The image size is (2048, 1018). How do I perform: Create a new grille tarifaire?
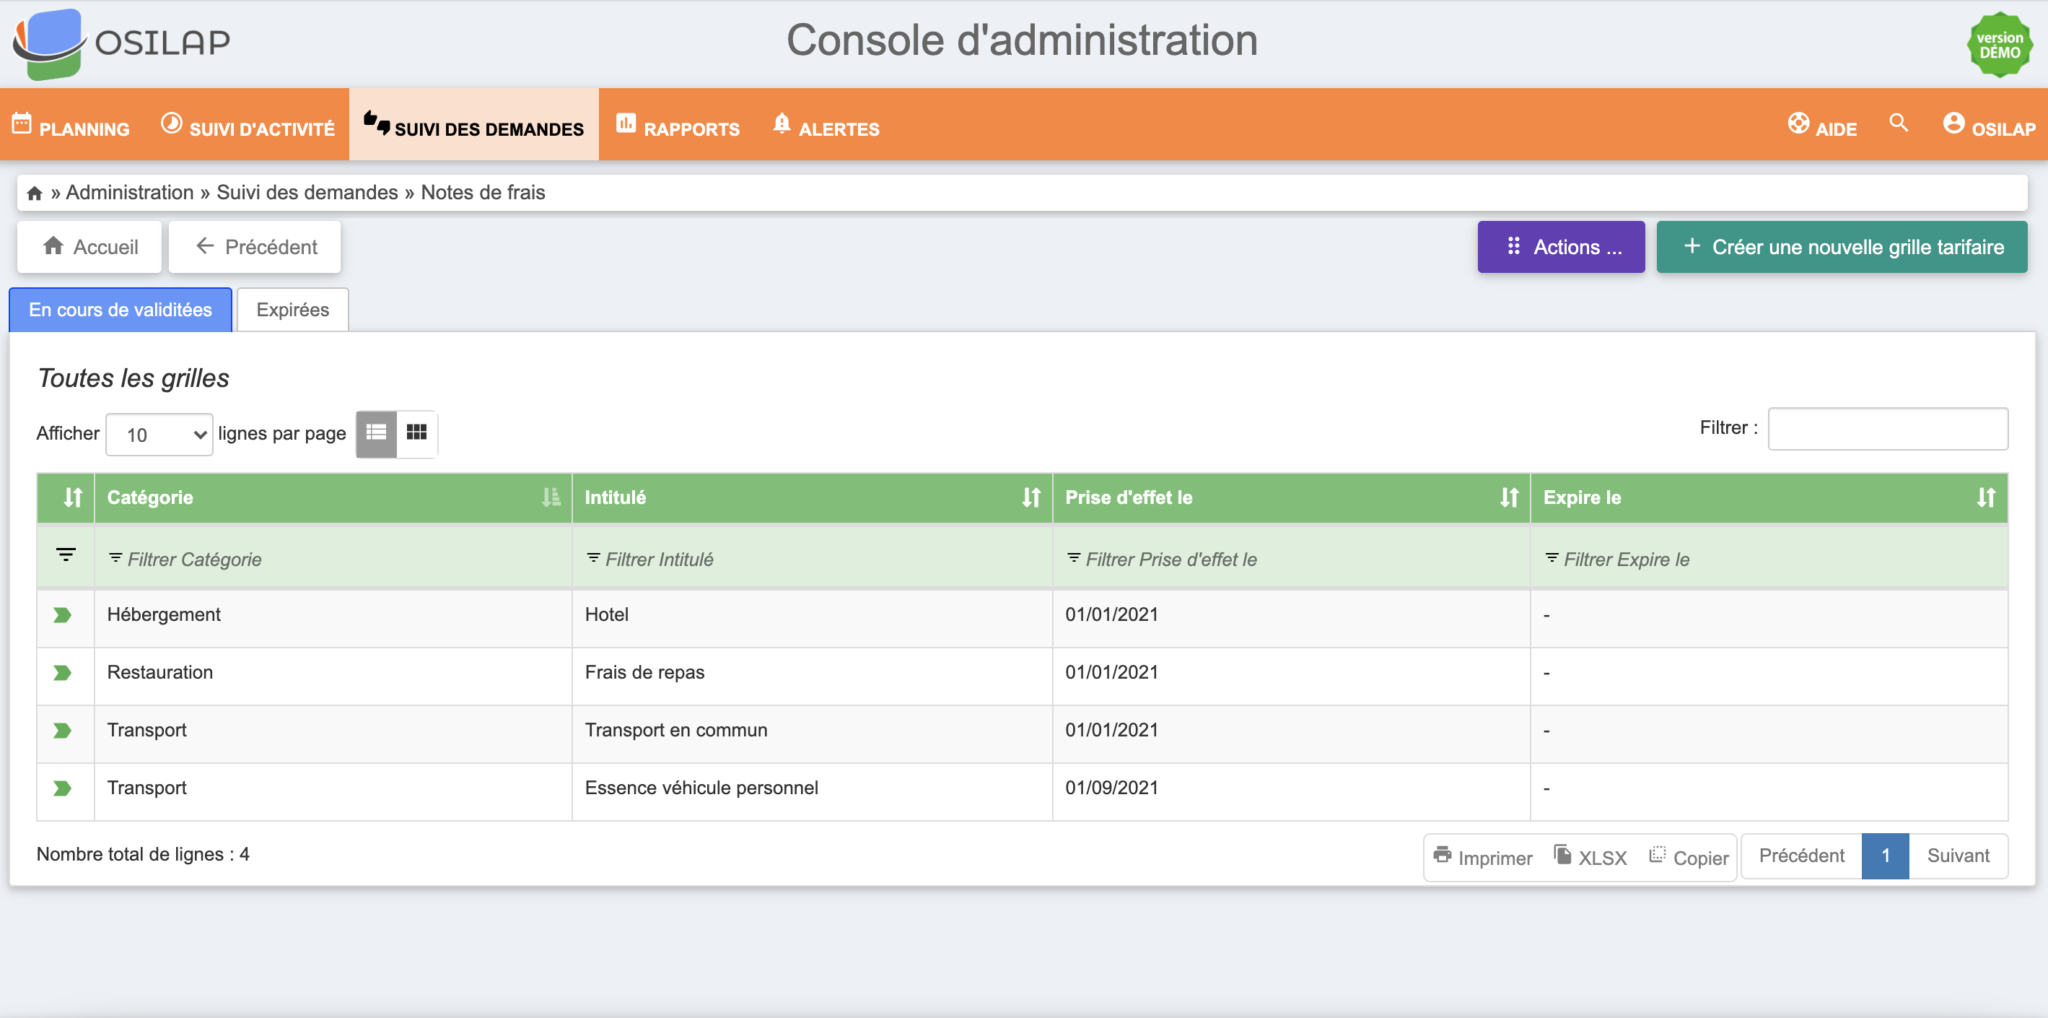[1842, 247]
